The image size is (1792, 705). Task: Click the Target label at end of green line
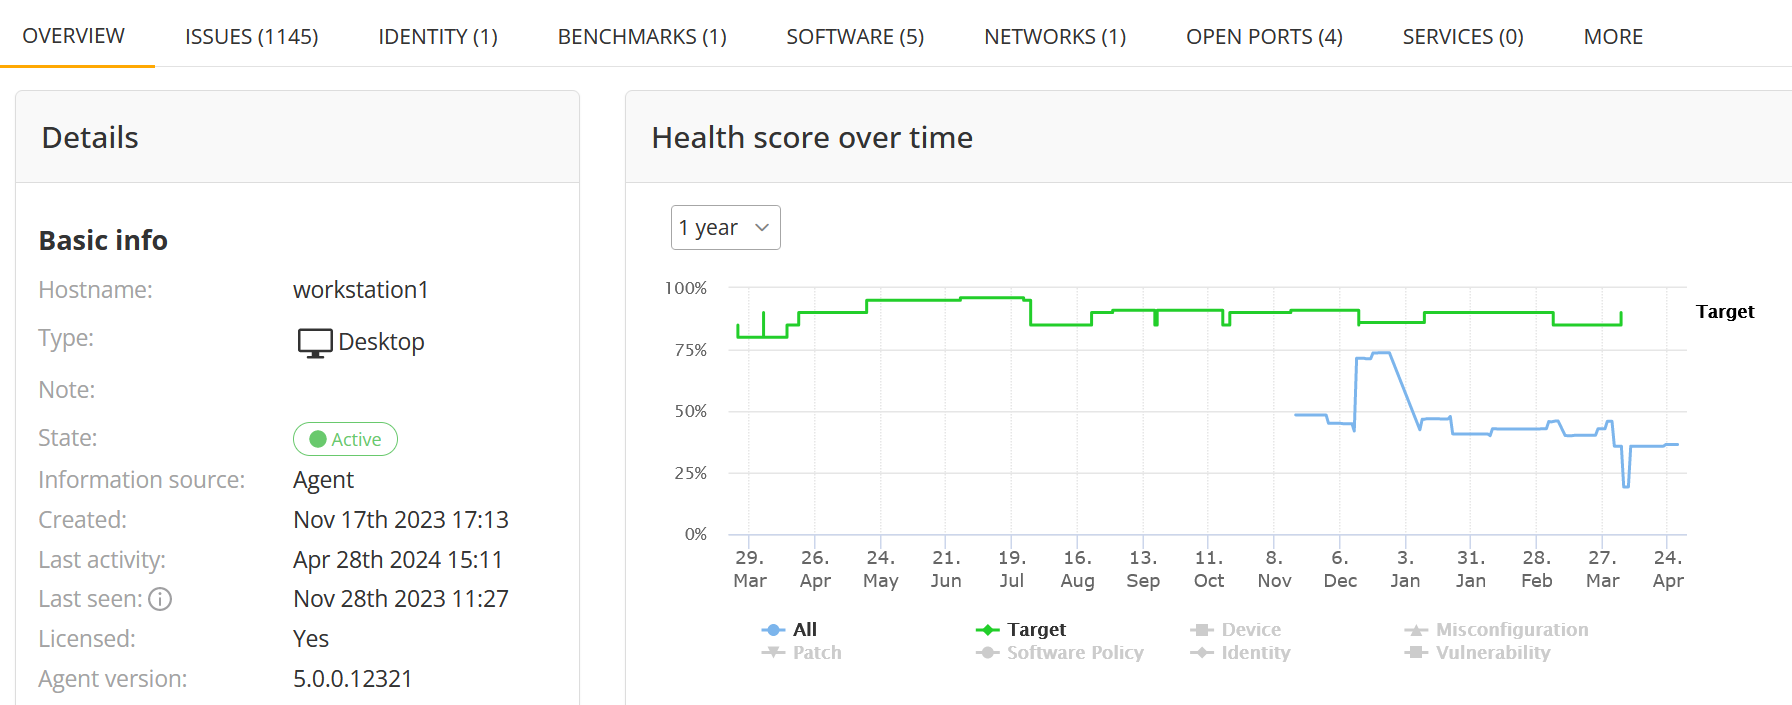(1724, 312)
